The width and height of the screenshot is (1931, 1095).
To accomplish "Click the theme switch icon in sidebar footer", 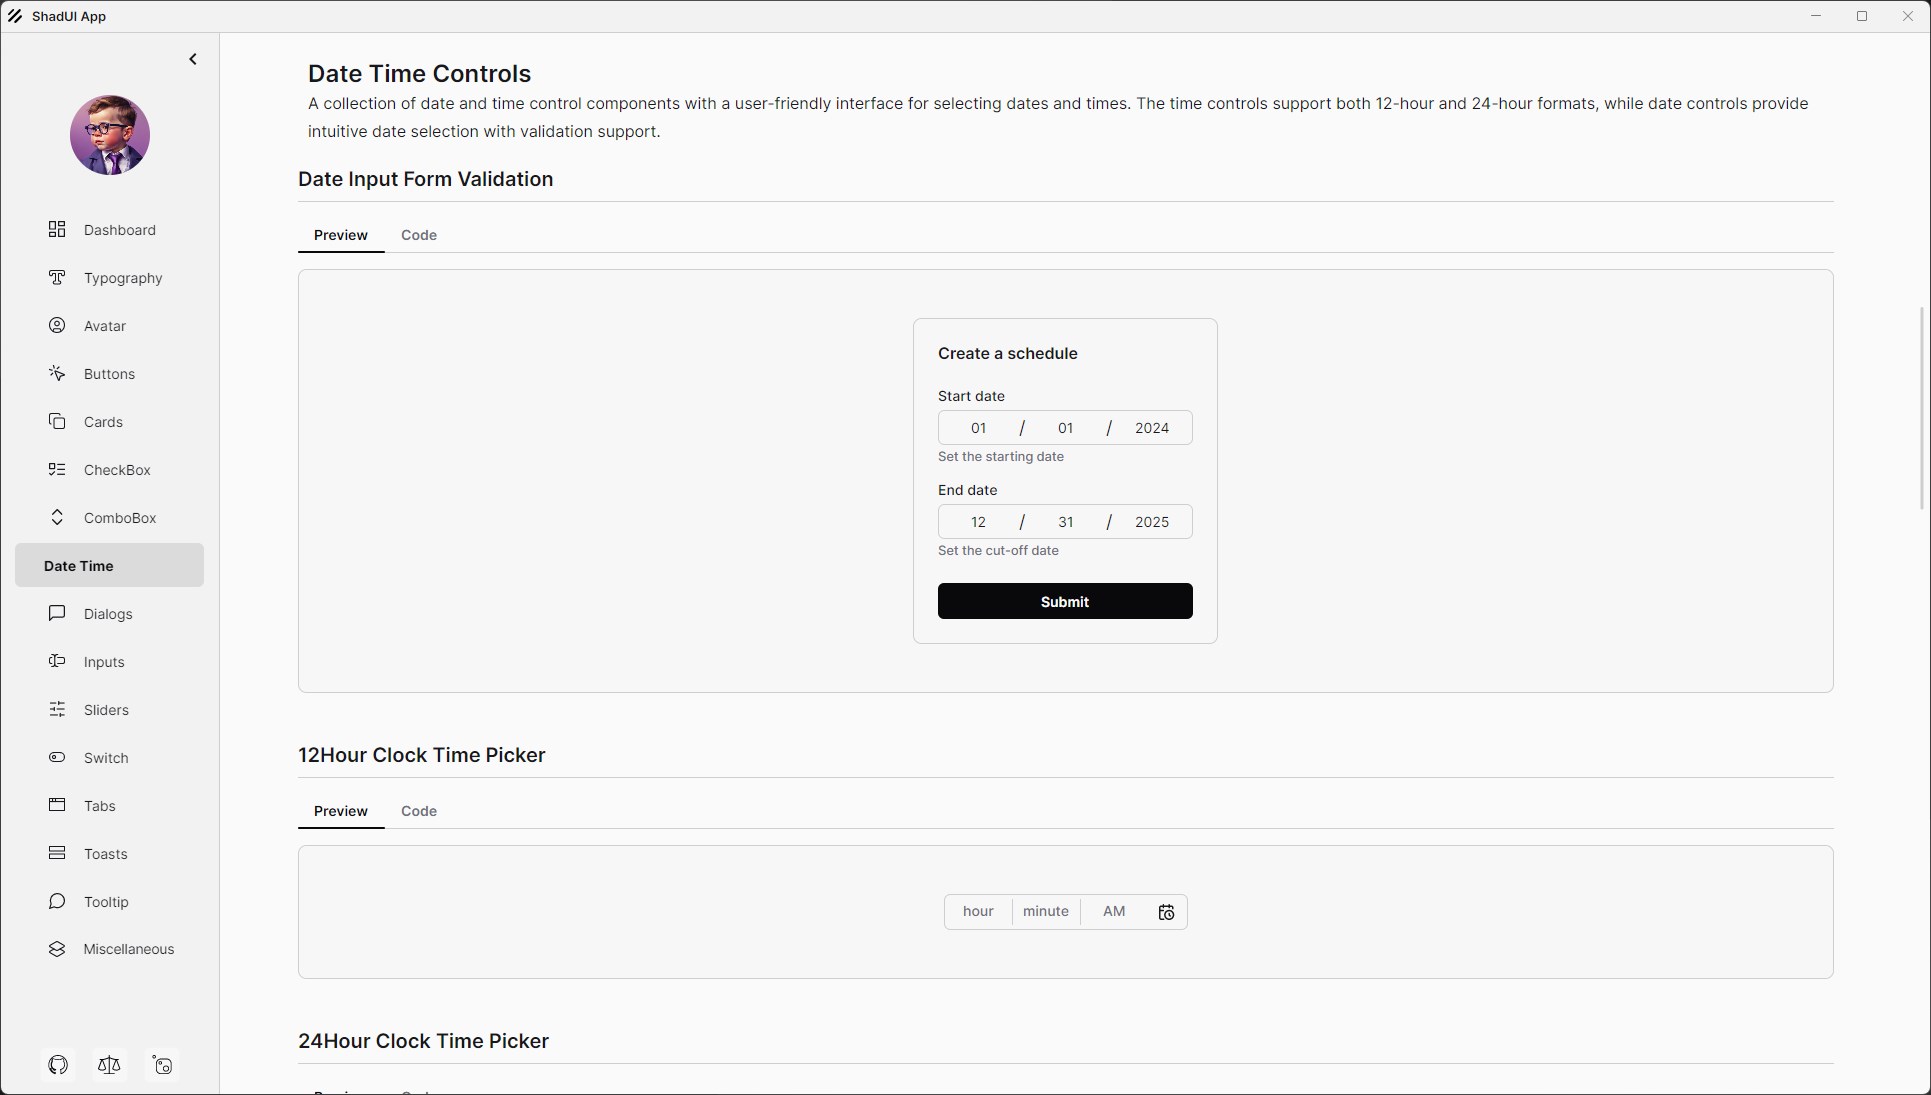I will [162, 1065].
